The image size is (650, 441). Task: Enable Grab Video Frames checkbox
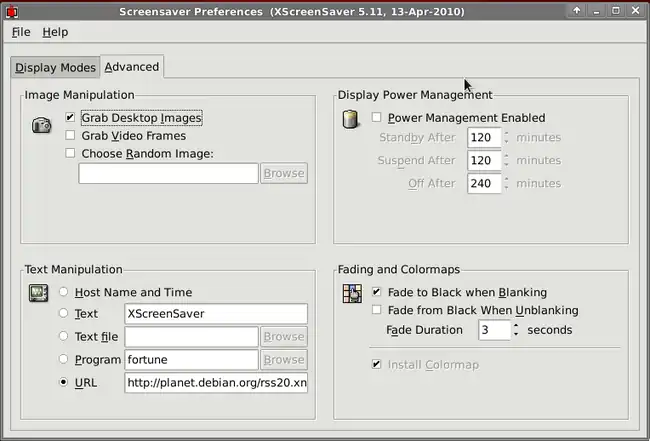pyautogui.click(x=70, y=136)
